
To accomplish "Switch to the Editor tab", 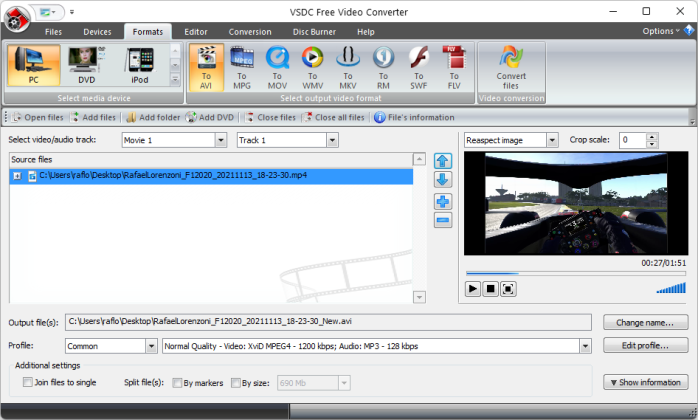I will 196,32.
